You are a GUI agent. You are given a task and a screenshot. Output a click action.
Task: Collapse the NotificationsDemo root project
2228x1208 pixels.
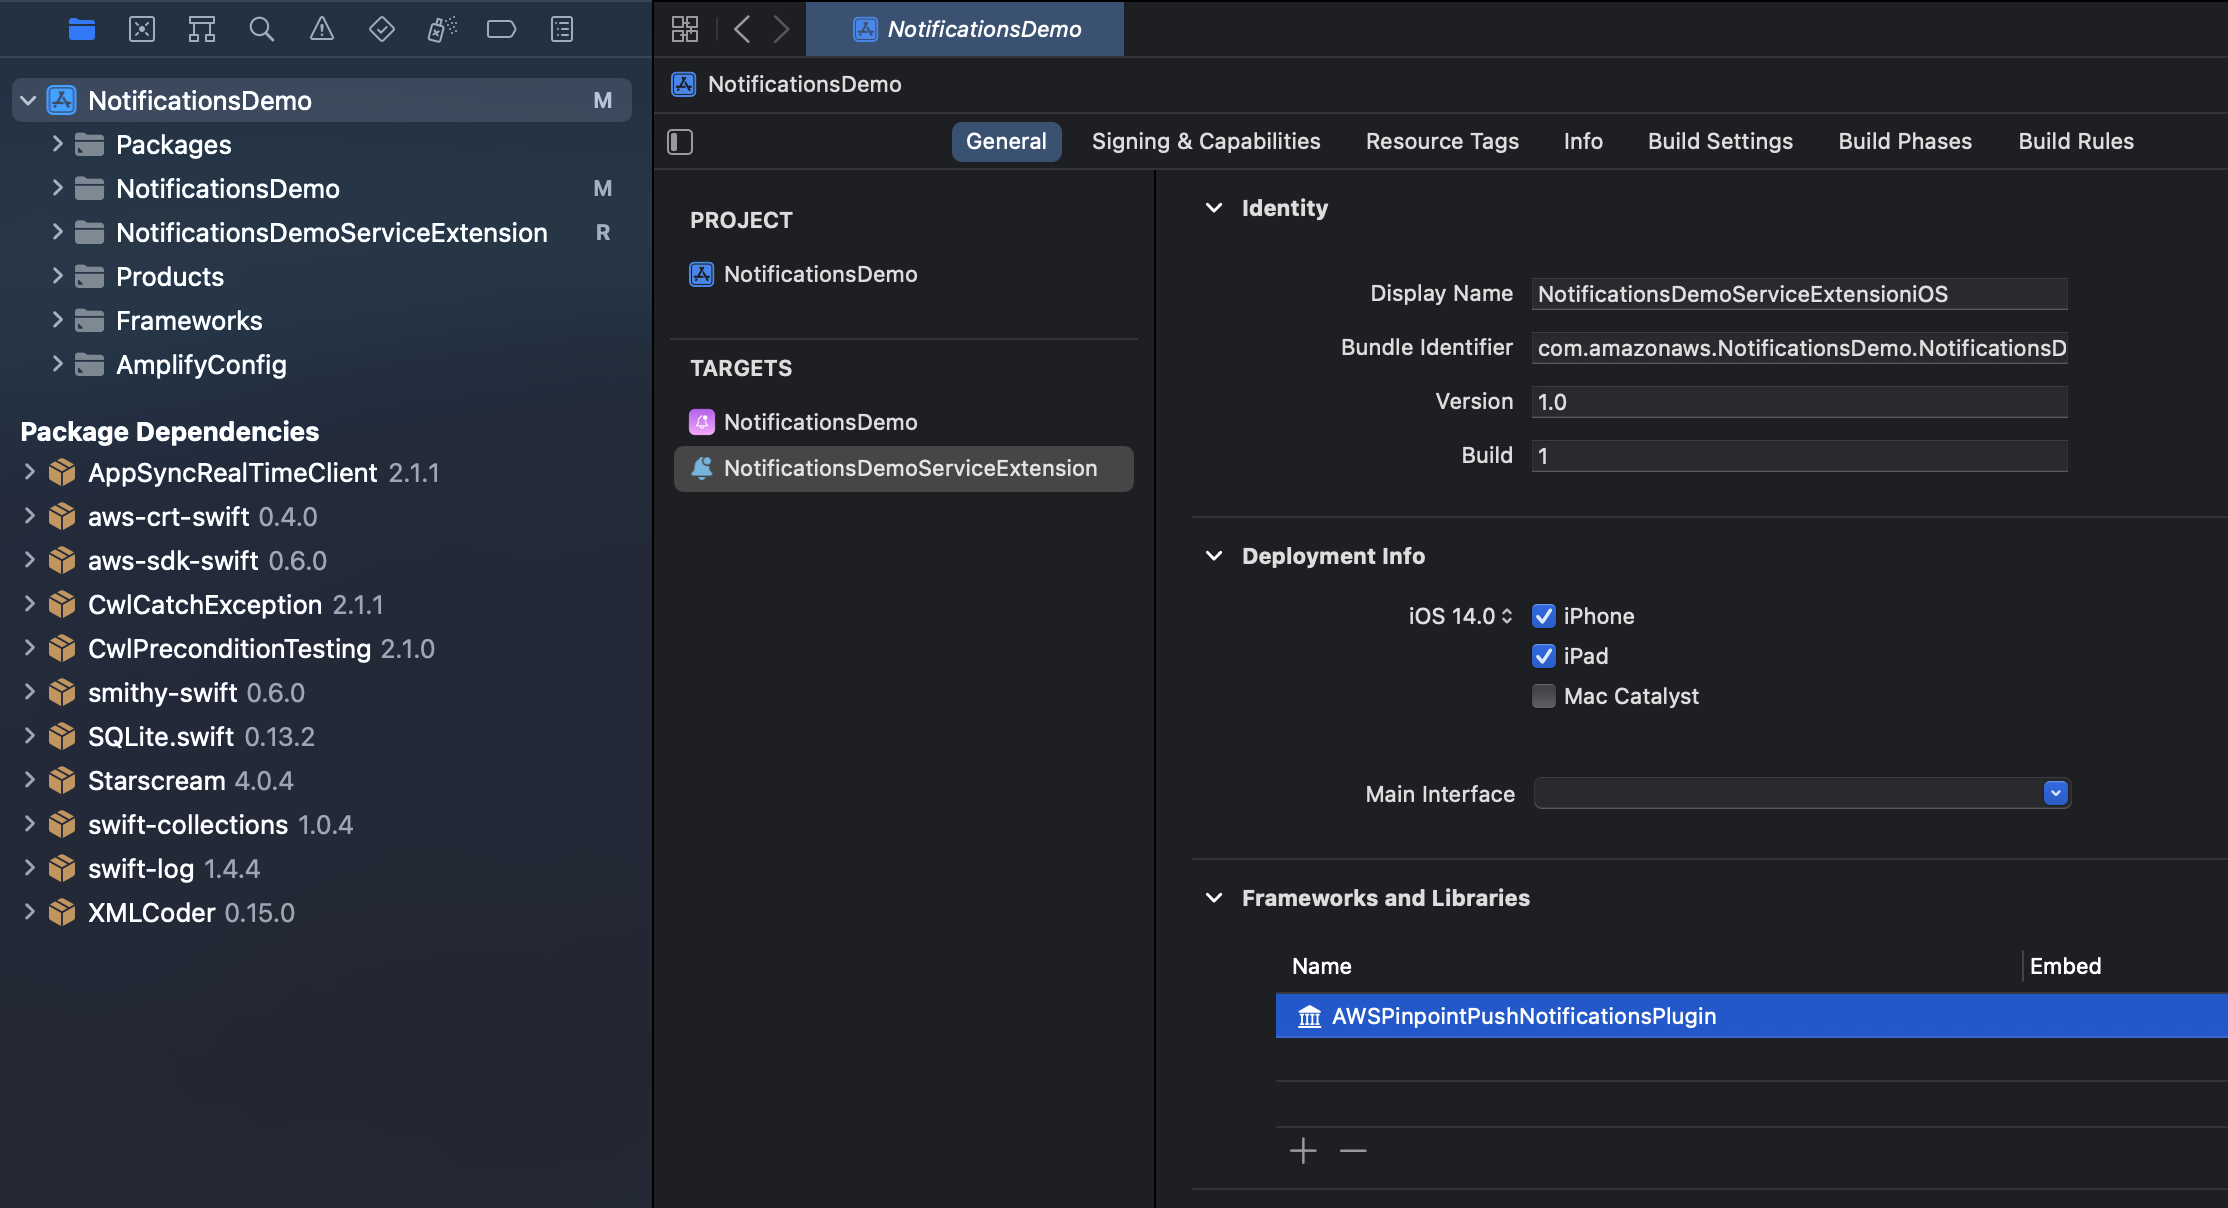(x=29, y=100)
